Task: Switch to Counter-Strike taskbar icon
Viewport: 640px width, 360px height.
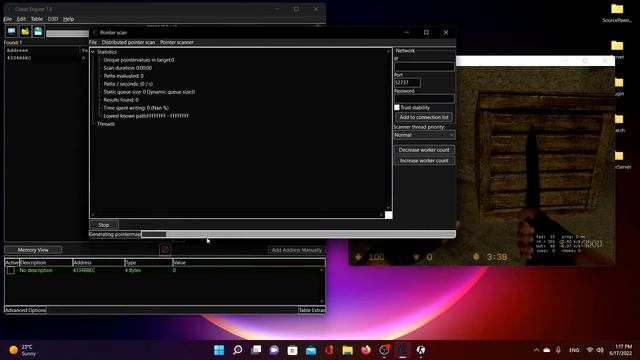Action: (421, 350)
